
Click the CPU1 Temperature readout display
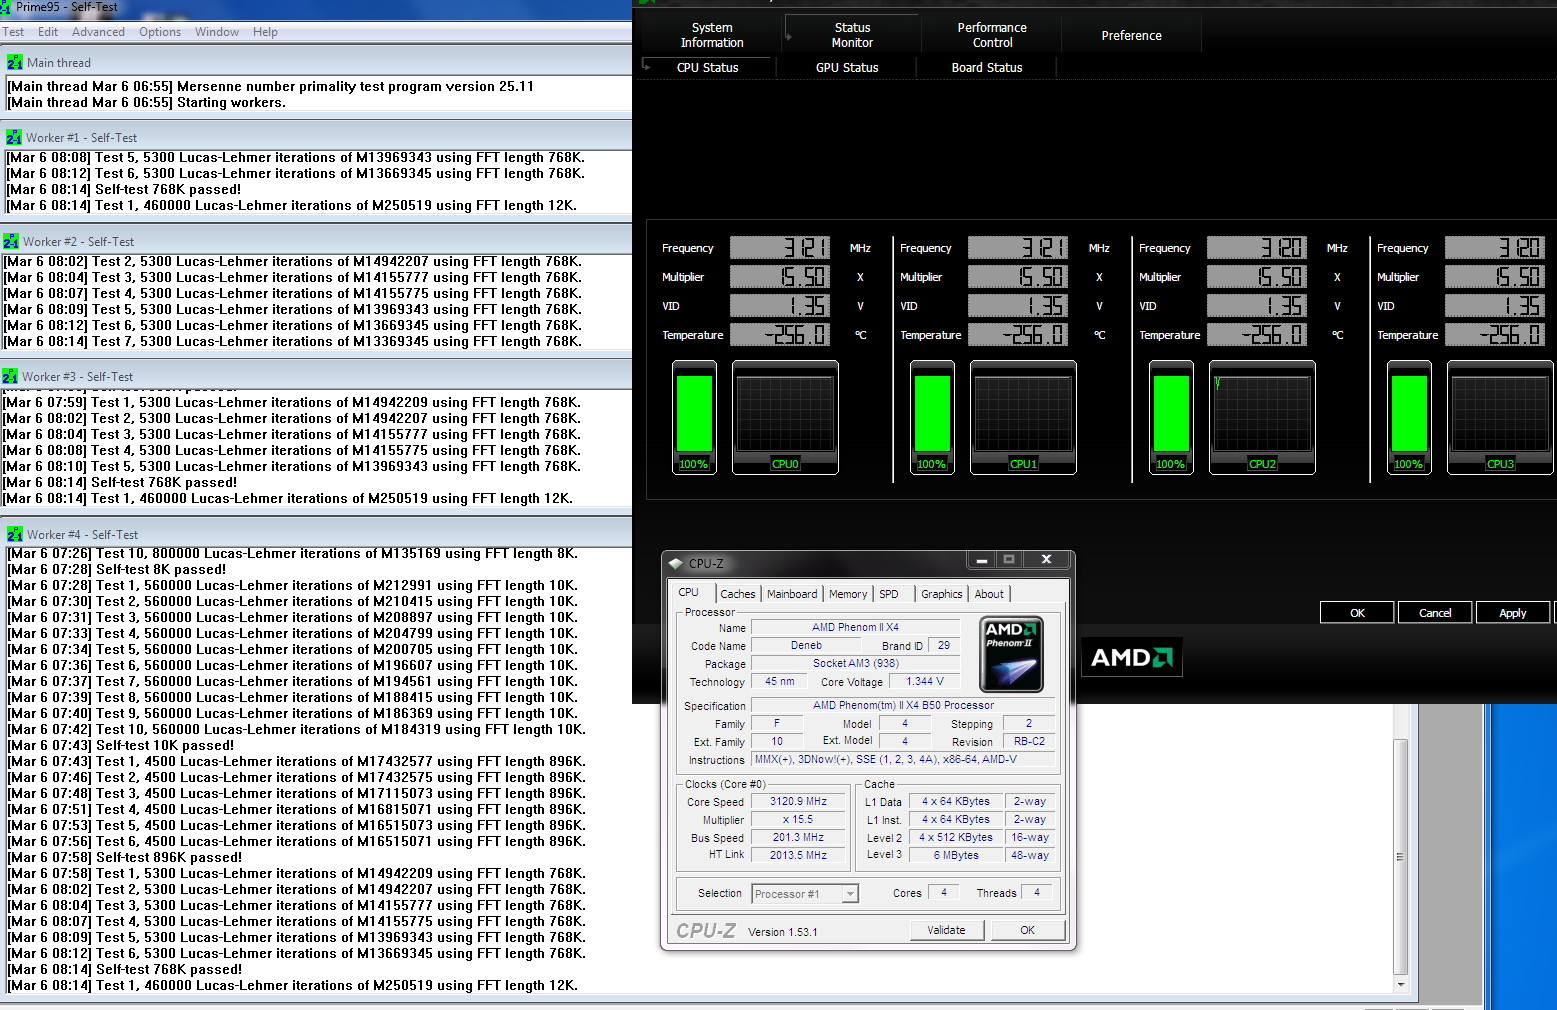1018,335
